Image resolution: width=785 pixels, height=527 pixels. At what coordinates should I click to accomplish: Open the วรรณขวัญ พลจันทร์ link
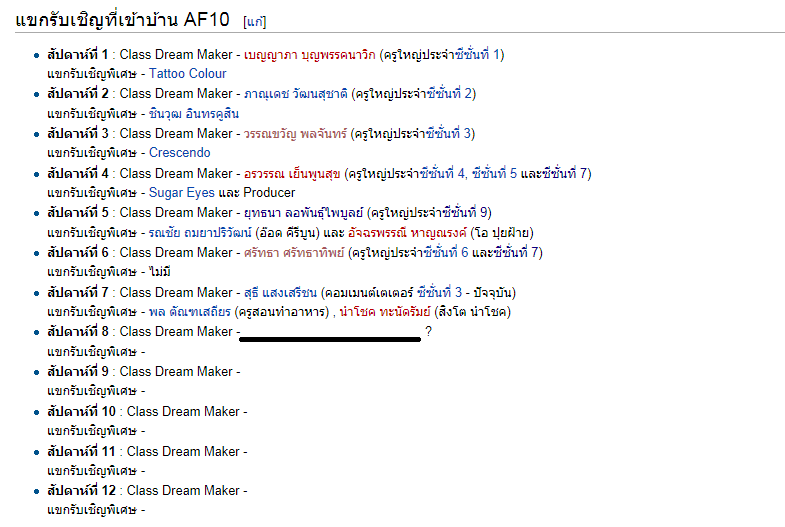click(295, 134)
